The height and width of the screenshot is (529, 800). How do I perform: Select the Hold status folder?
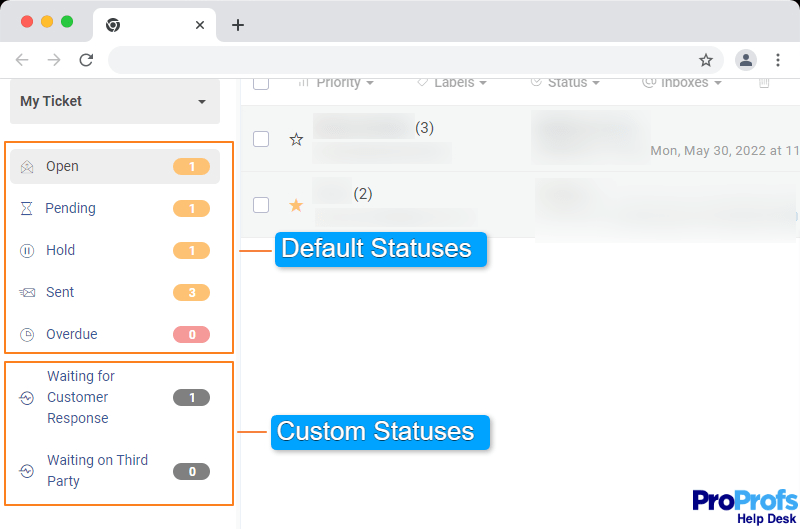pyautogui.click(x=115, y=250)
